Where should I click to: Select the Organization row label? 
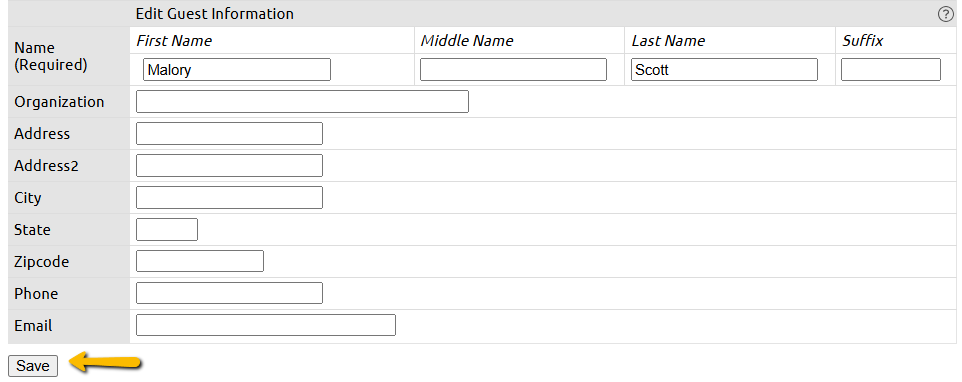click(x=59, y=102)
